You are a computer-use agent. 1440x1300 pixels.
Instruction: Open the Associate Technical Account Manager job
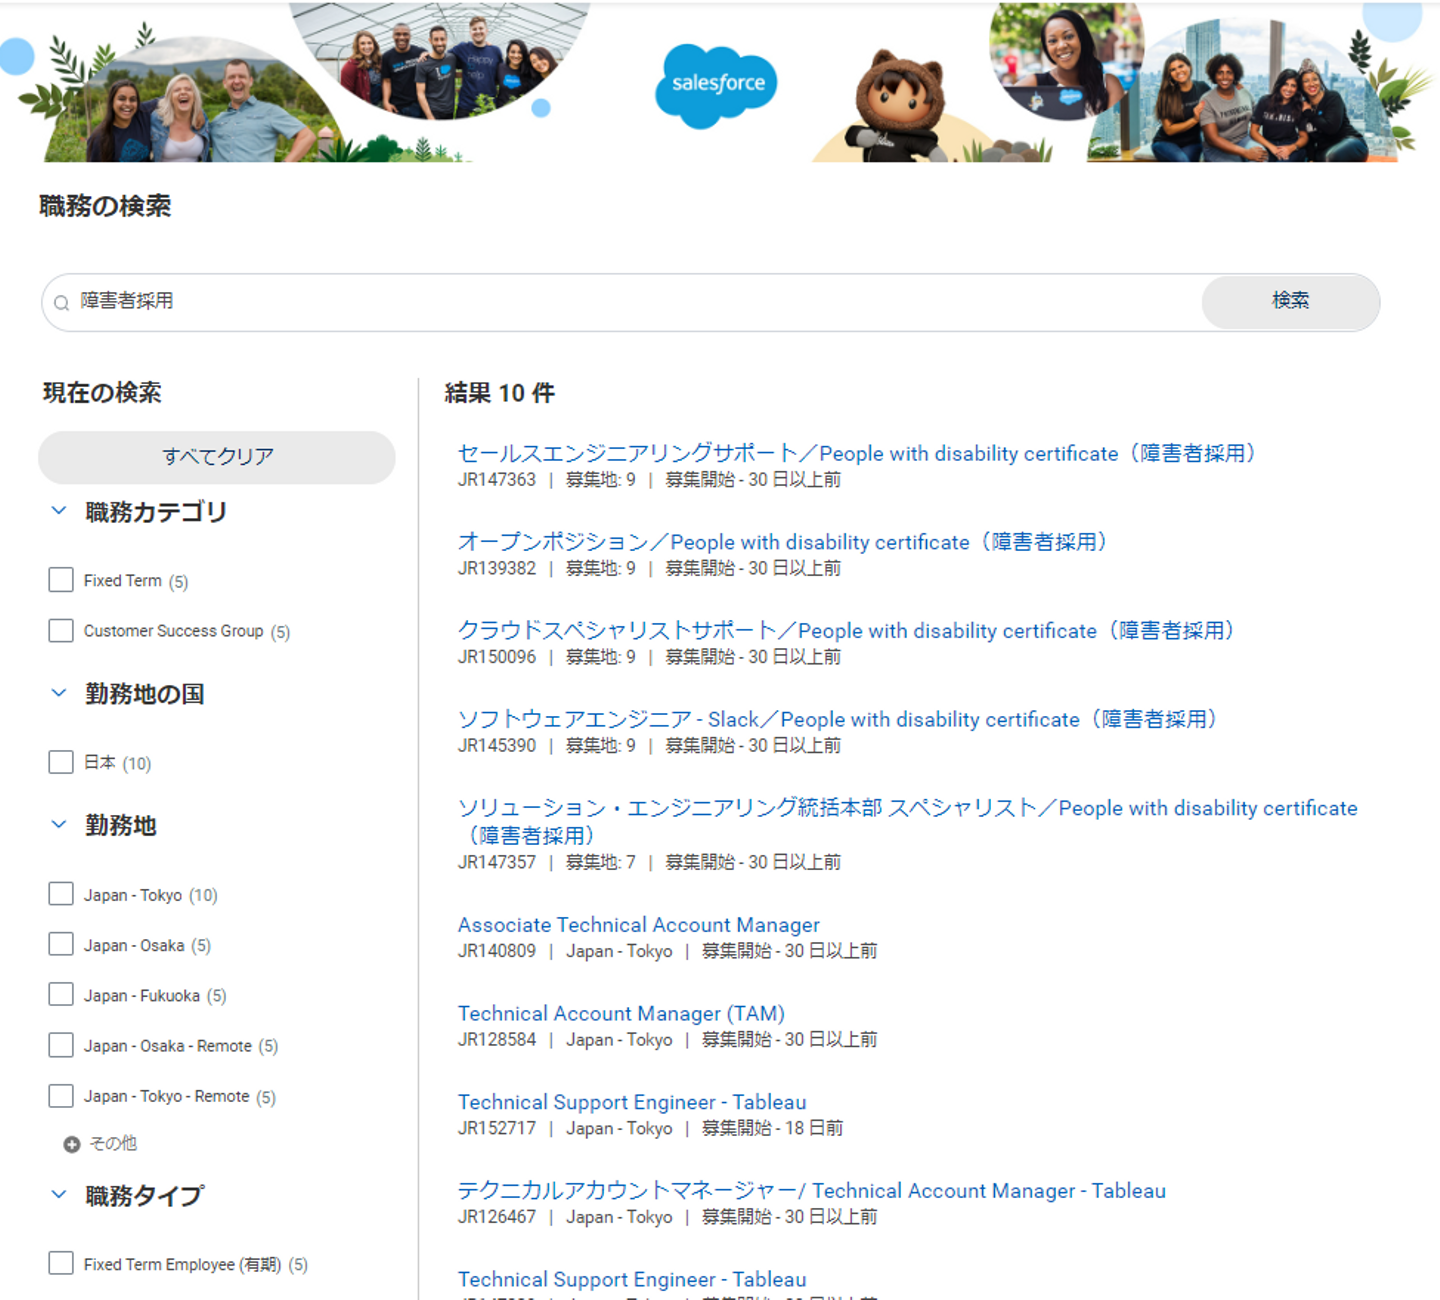639,925
